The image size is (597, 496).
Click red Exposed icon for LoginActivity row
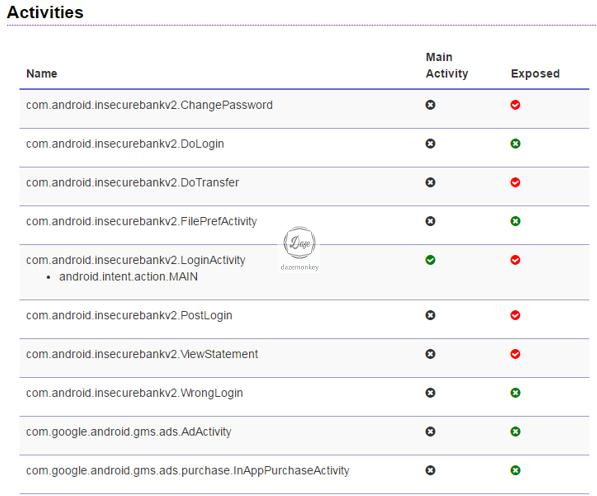[x=515, y=260]
